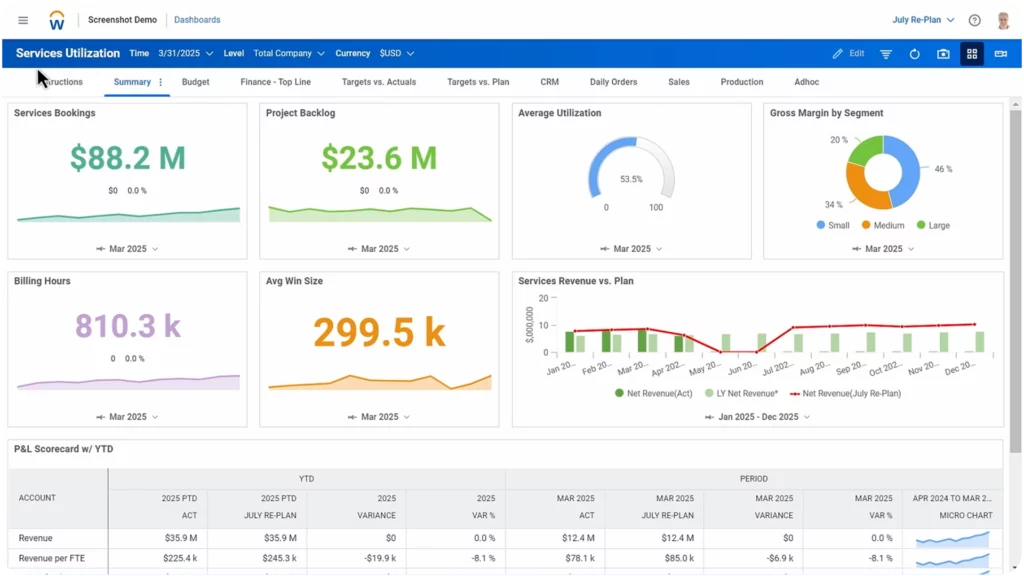Refresh the dashboard using the circular refresh icon

915,53
